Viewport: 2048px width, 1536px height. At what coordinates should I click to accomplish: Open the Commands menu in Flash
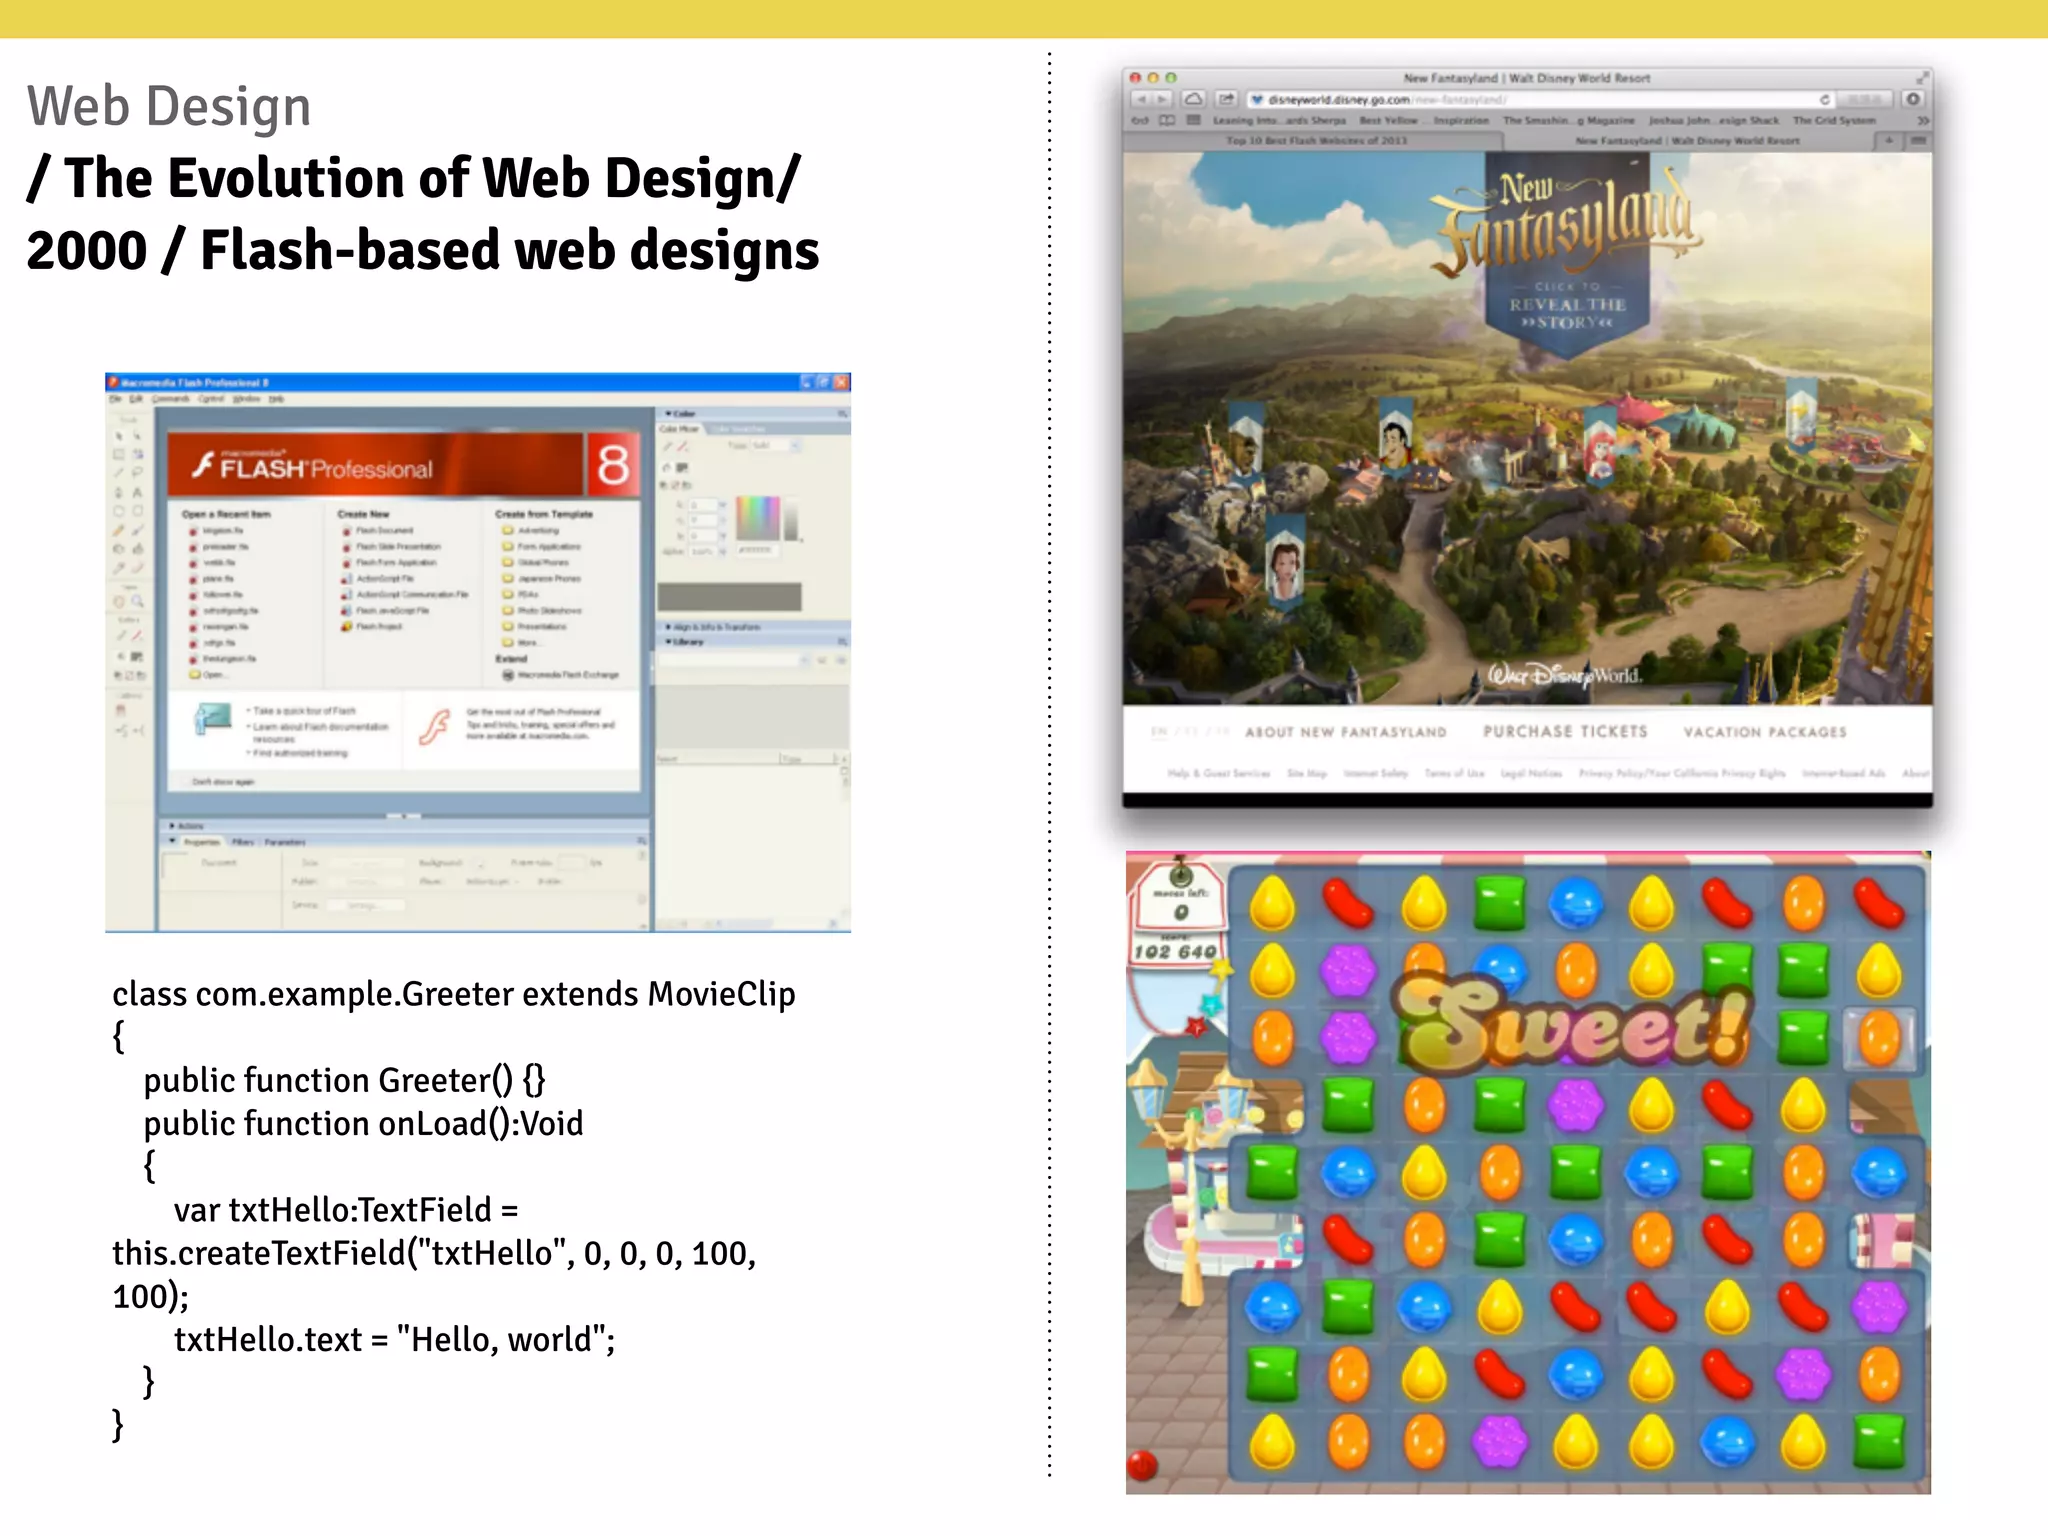pos(171,399)
